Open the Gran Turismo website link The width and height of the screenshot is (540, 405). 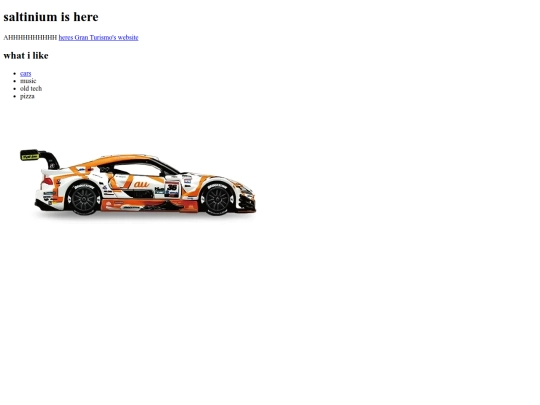coord(98,38)
